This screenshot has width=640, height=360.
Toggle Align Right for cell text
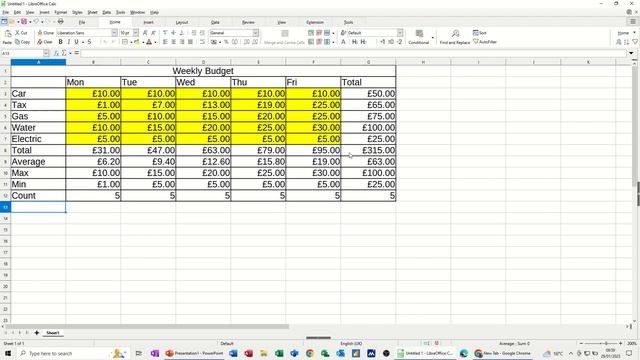[x=182, y=42]
